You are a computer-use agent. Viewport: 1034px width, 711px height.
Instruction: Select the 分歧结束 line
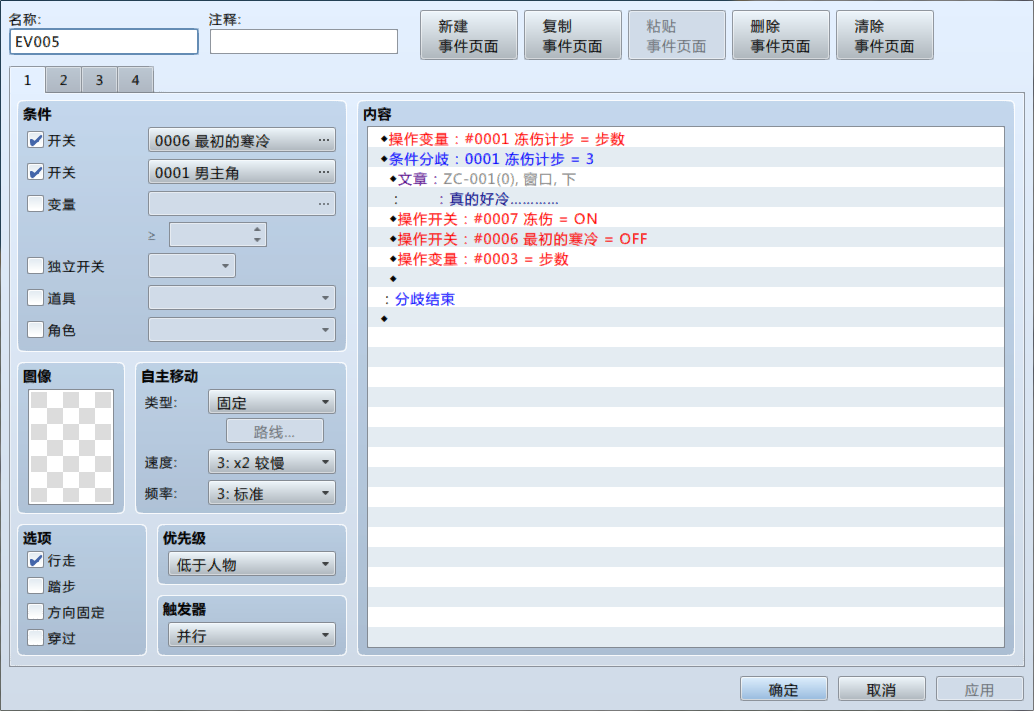(686, 299)
